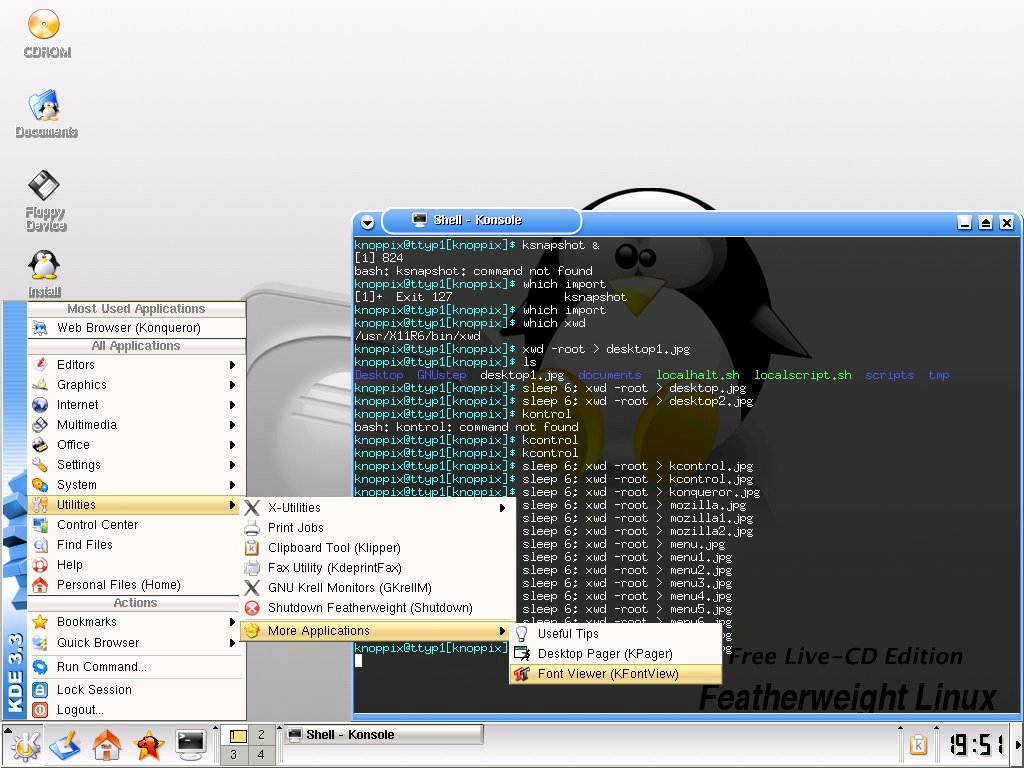Click the Office category icon
The width and height of the screenshot is (1024, 768).
point(40,445)
